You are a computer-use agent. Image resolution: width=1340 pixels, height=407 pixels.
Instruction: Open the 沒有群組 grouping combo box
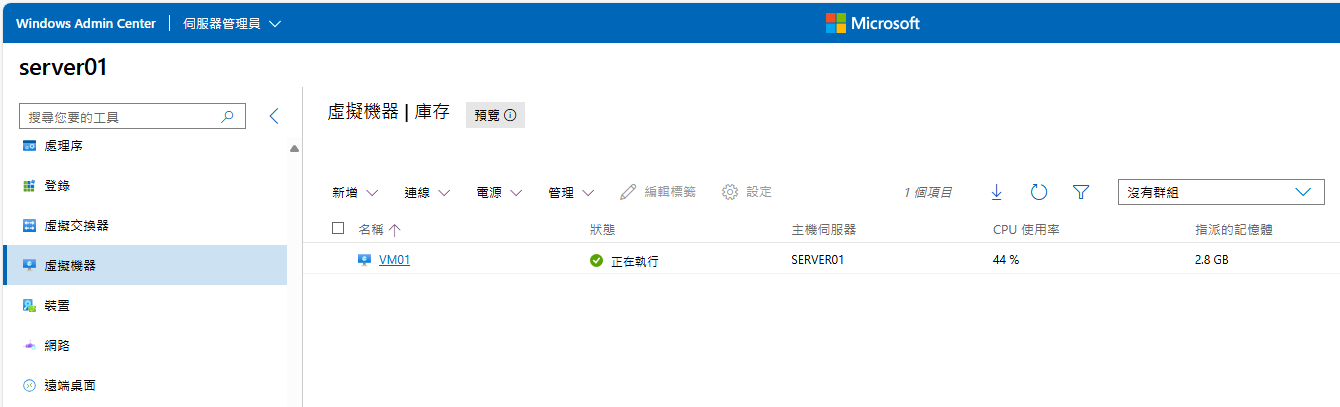pos(1220,192)
